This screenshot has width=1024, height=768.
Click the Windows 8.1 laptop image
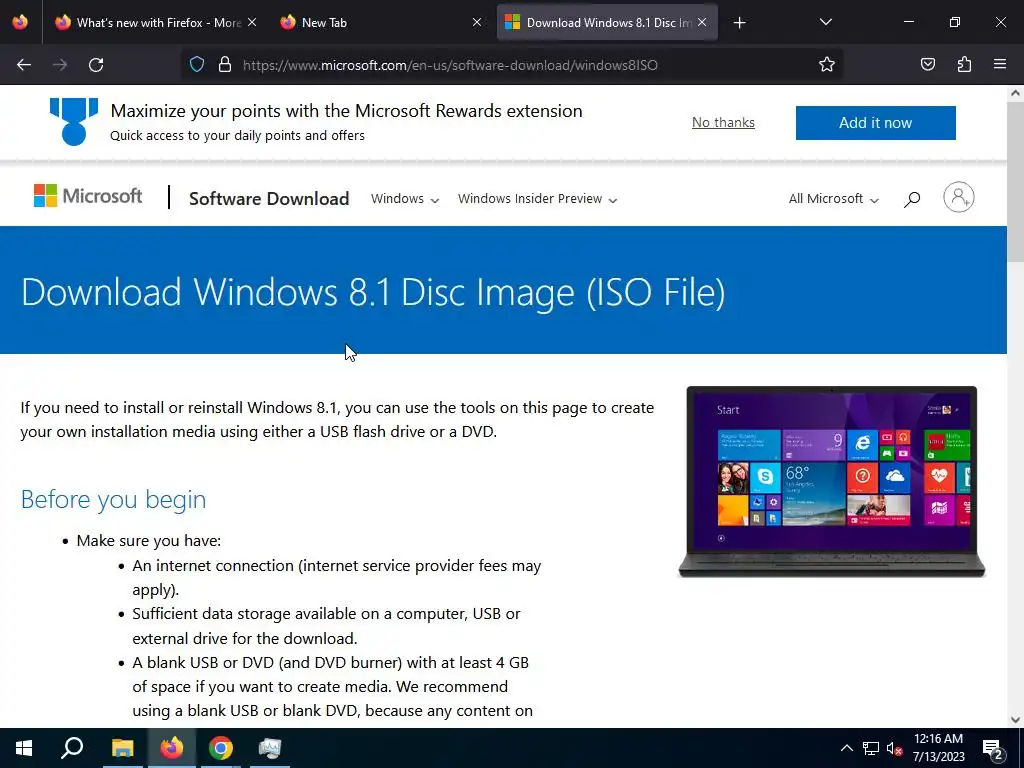[831, 481]
